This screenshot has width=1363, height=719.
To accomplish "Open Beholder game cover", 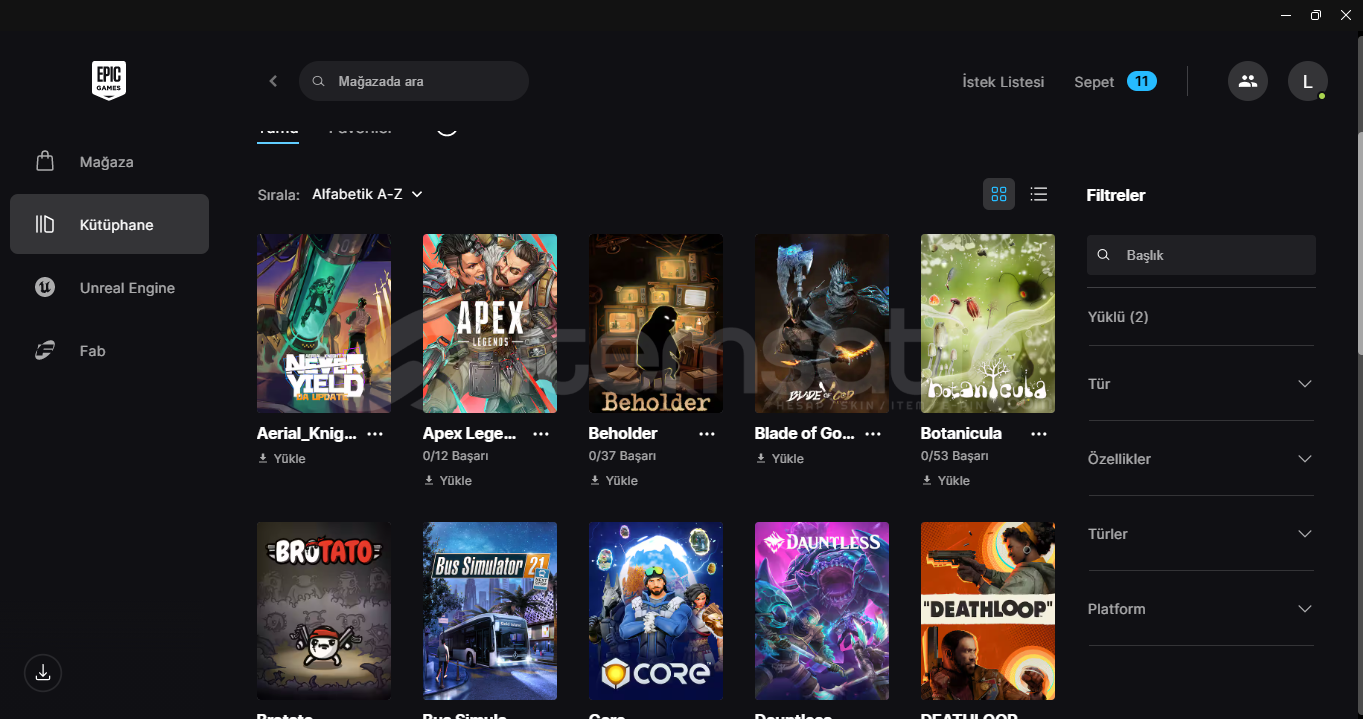I will 656,323.
